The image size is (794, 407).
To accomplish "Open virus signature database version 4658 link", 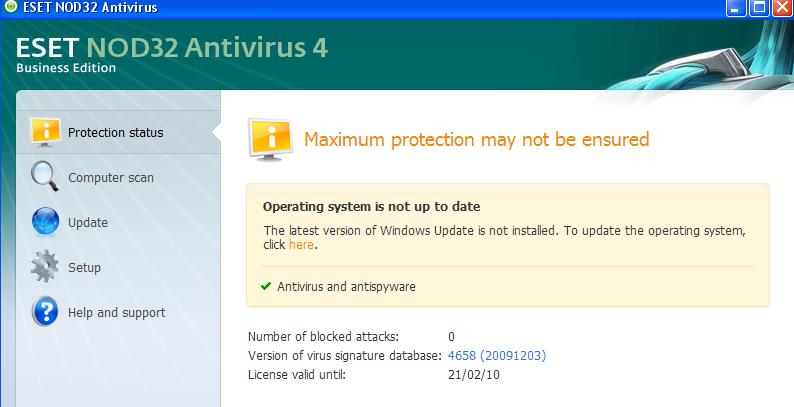I will pyautogui.click(x=496, y=355).
